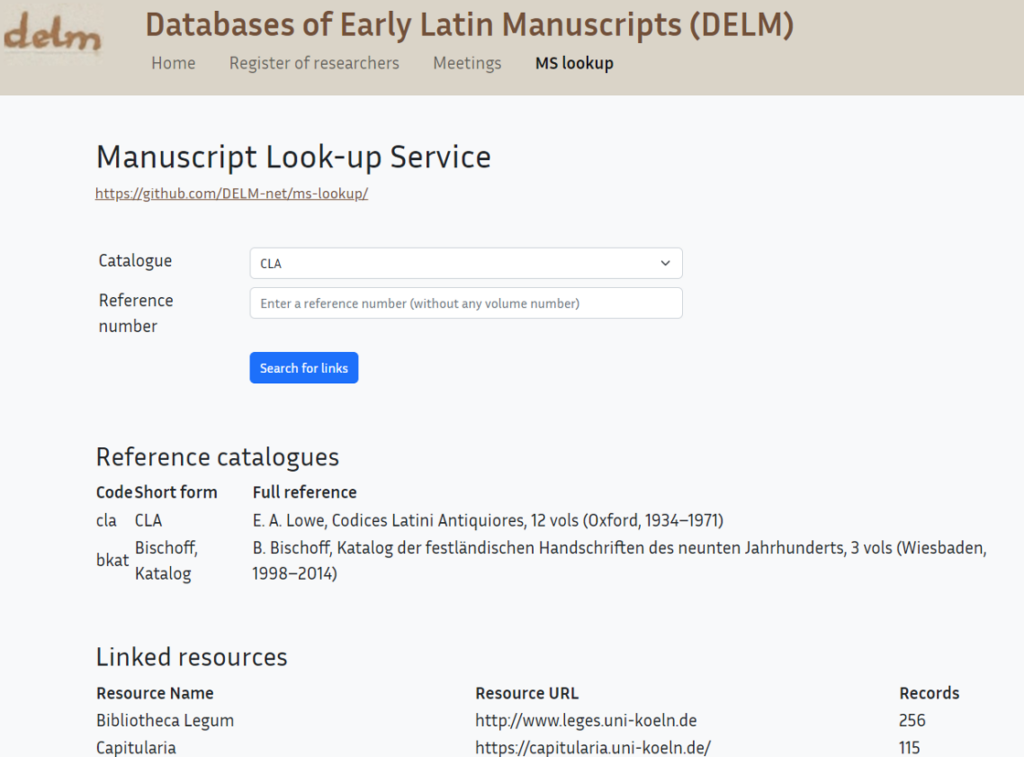
Task: Select the cla catalogue code entry
Action: click(x=106, y=520)
